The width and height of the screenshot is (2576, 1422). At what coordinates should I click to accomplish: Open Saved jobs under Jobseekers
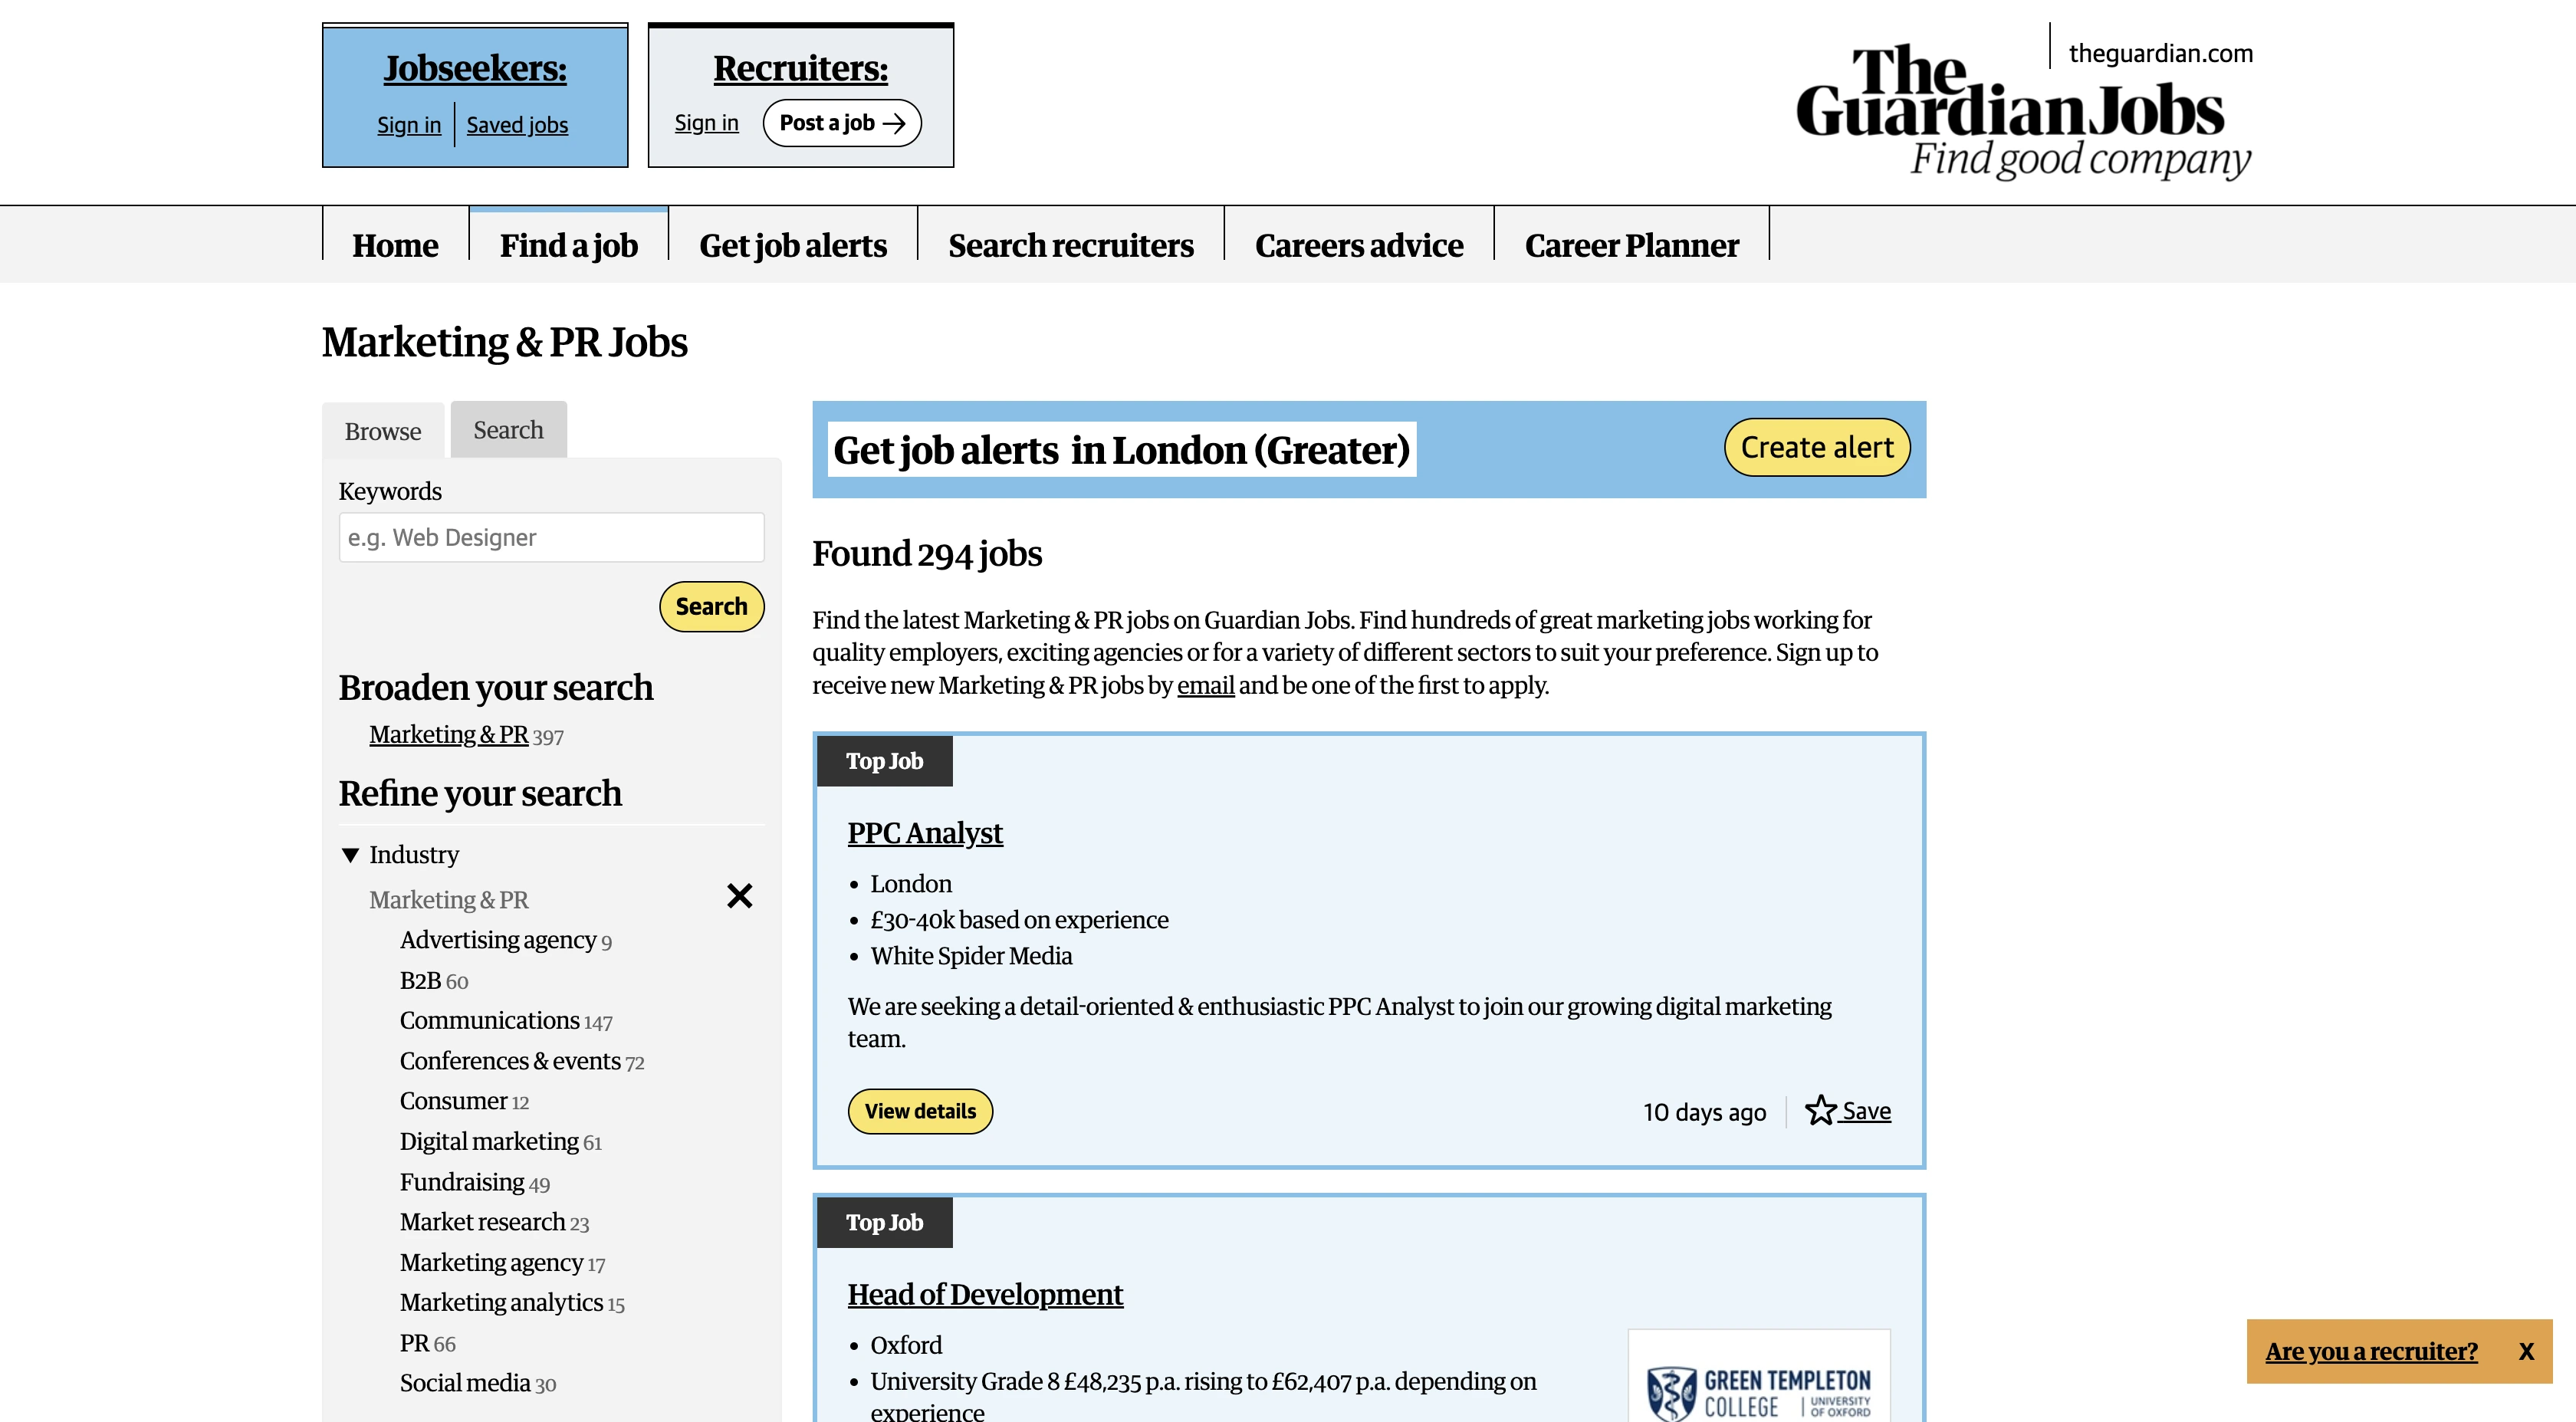(x=517, y=125)
